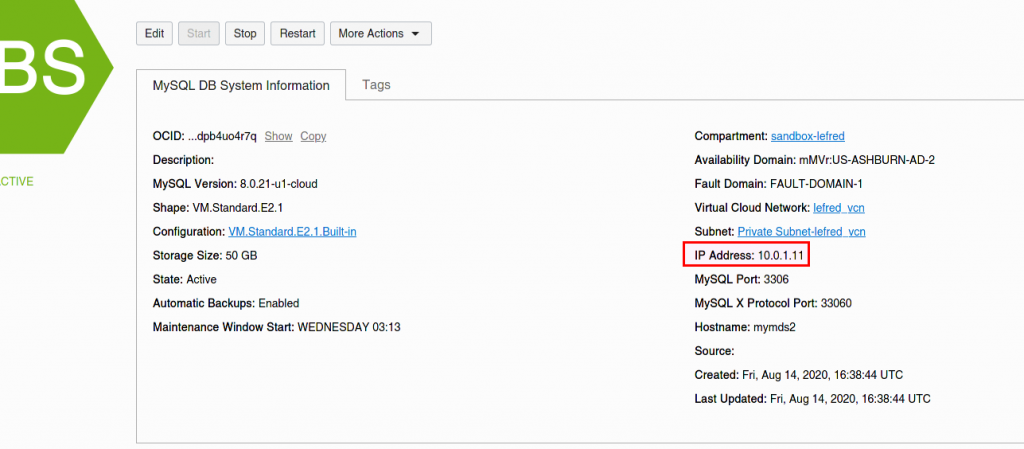Viewport: 1024px width, 449px height.
Task: Select the MySQL DB System Information tab
Action: [241, 85]
